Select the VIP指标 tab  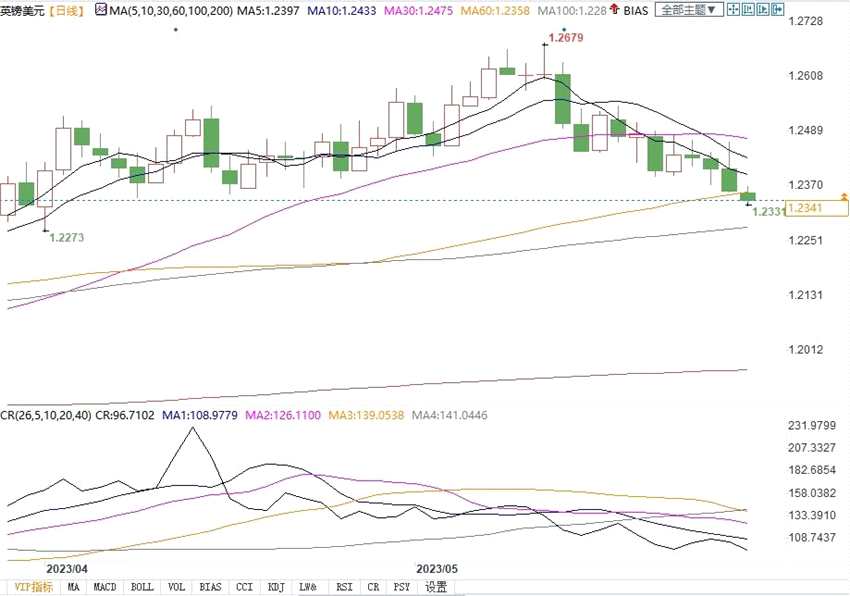(x=33, y=587)
